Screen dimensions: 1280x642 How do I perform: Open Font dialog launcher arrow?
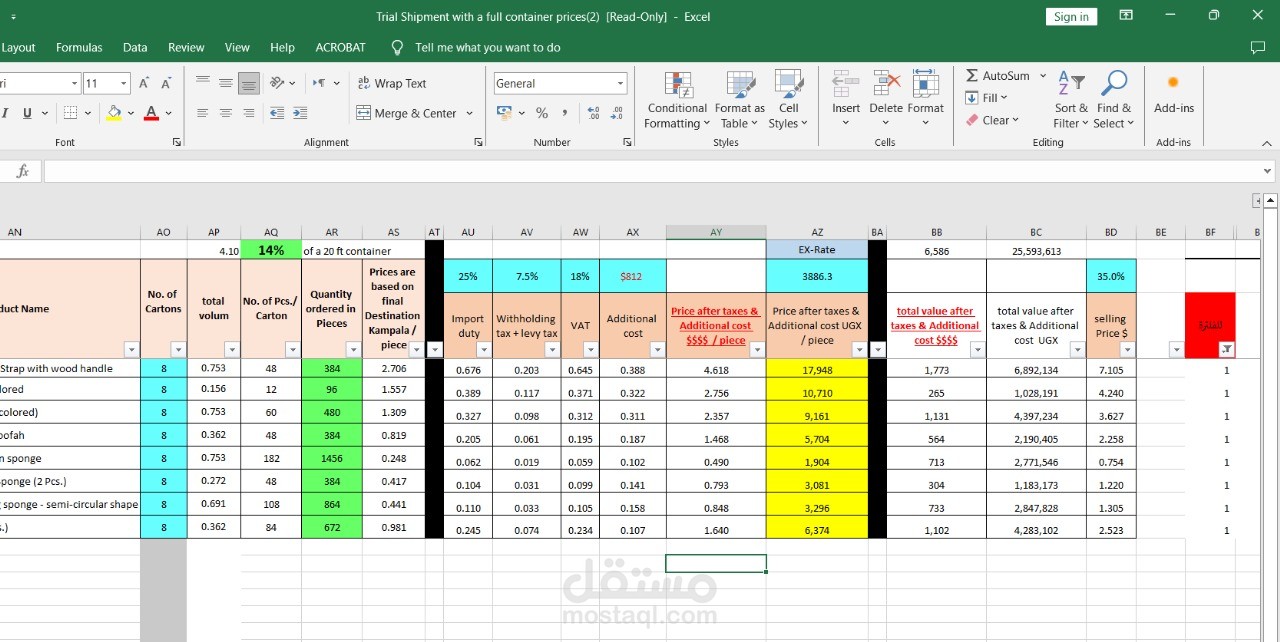[177, 142]
